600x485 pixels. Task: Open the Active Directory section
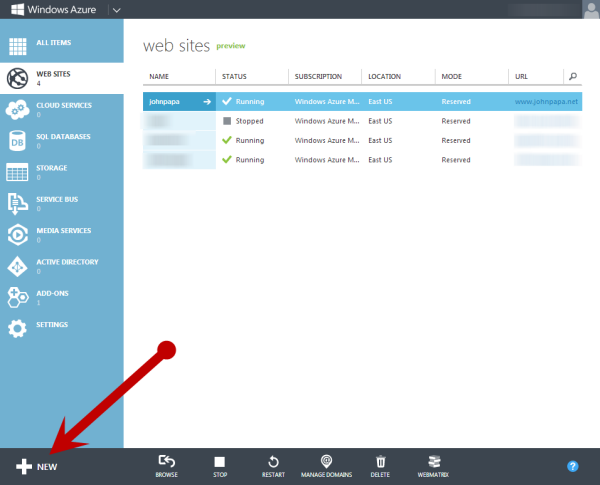67,262
